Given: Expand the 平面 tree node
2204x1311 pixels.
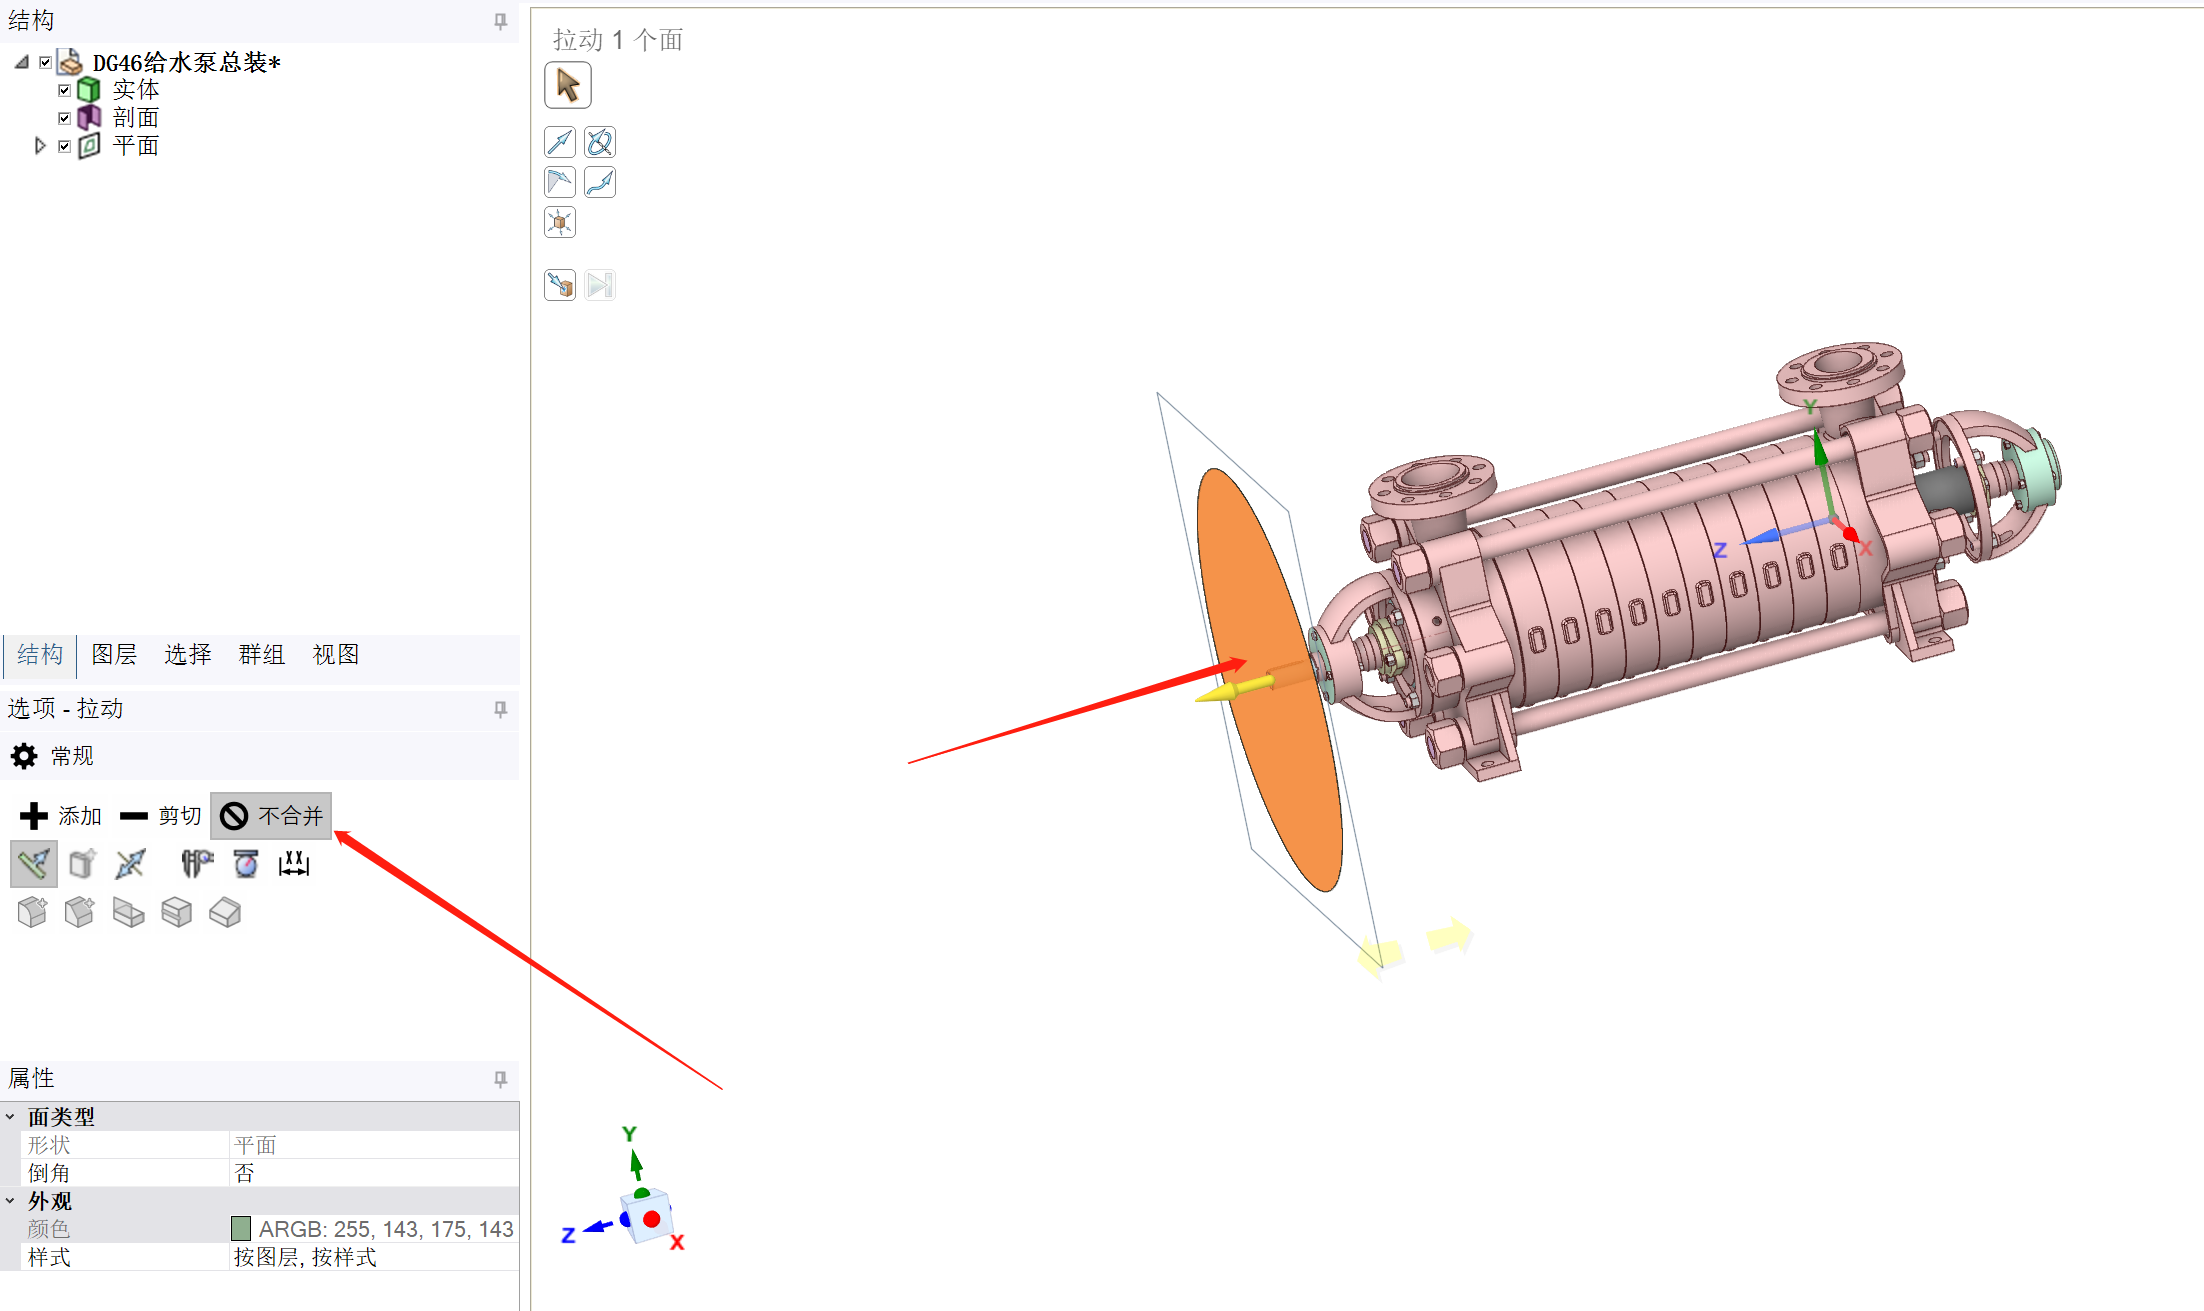Looking at the screenshot, I should pyautogui.click(x=40, y=146).
